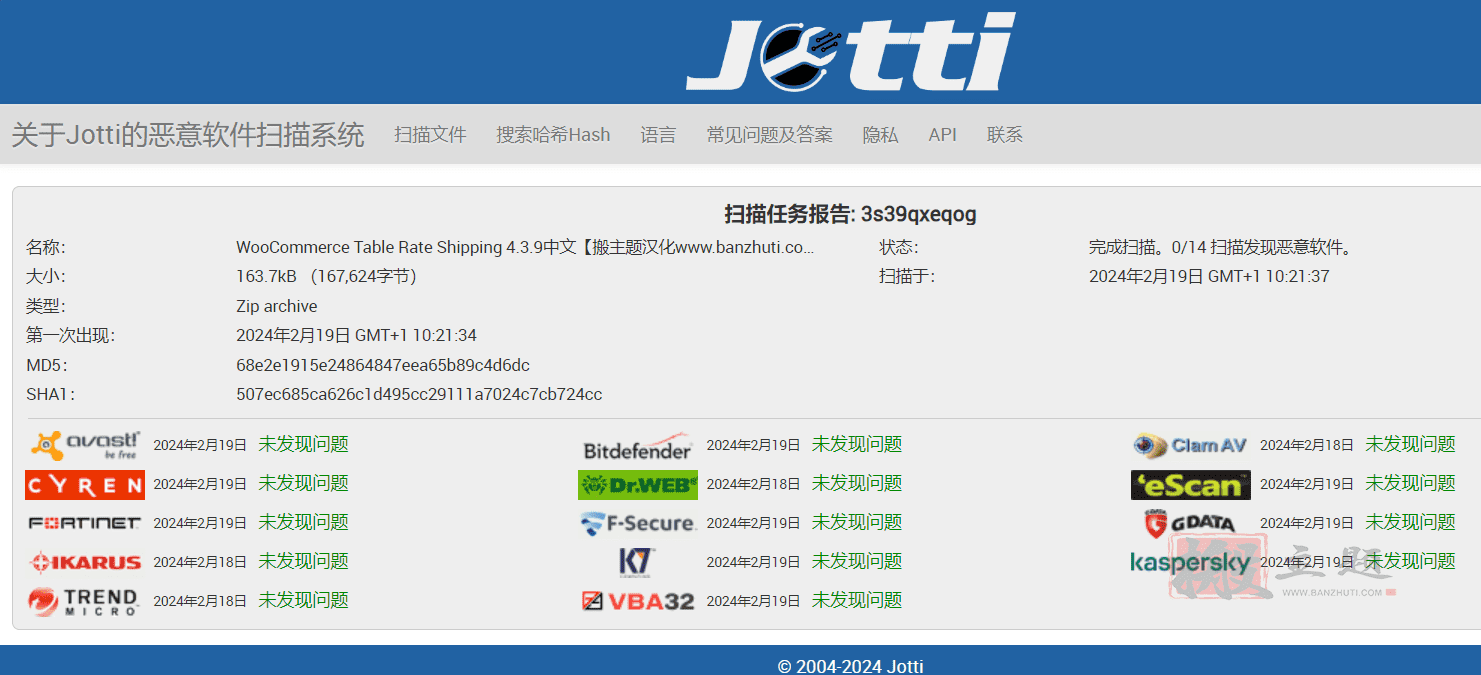Screen dimensions: 1481x675
Task: Click the Ikarus scanner logo
Action: tap(86, 562)
